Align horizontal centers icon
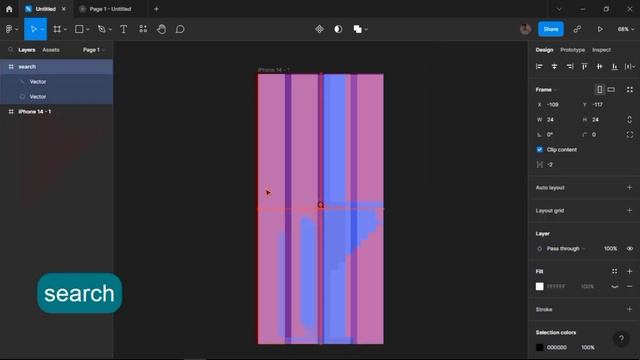This screenshot has height=360, width=640. [x=554, y=66]
